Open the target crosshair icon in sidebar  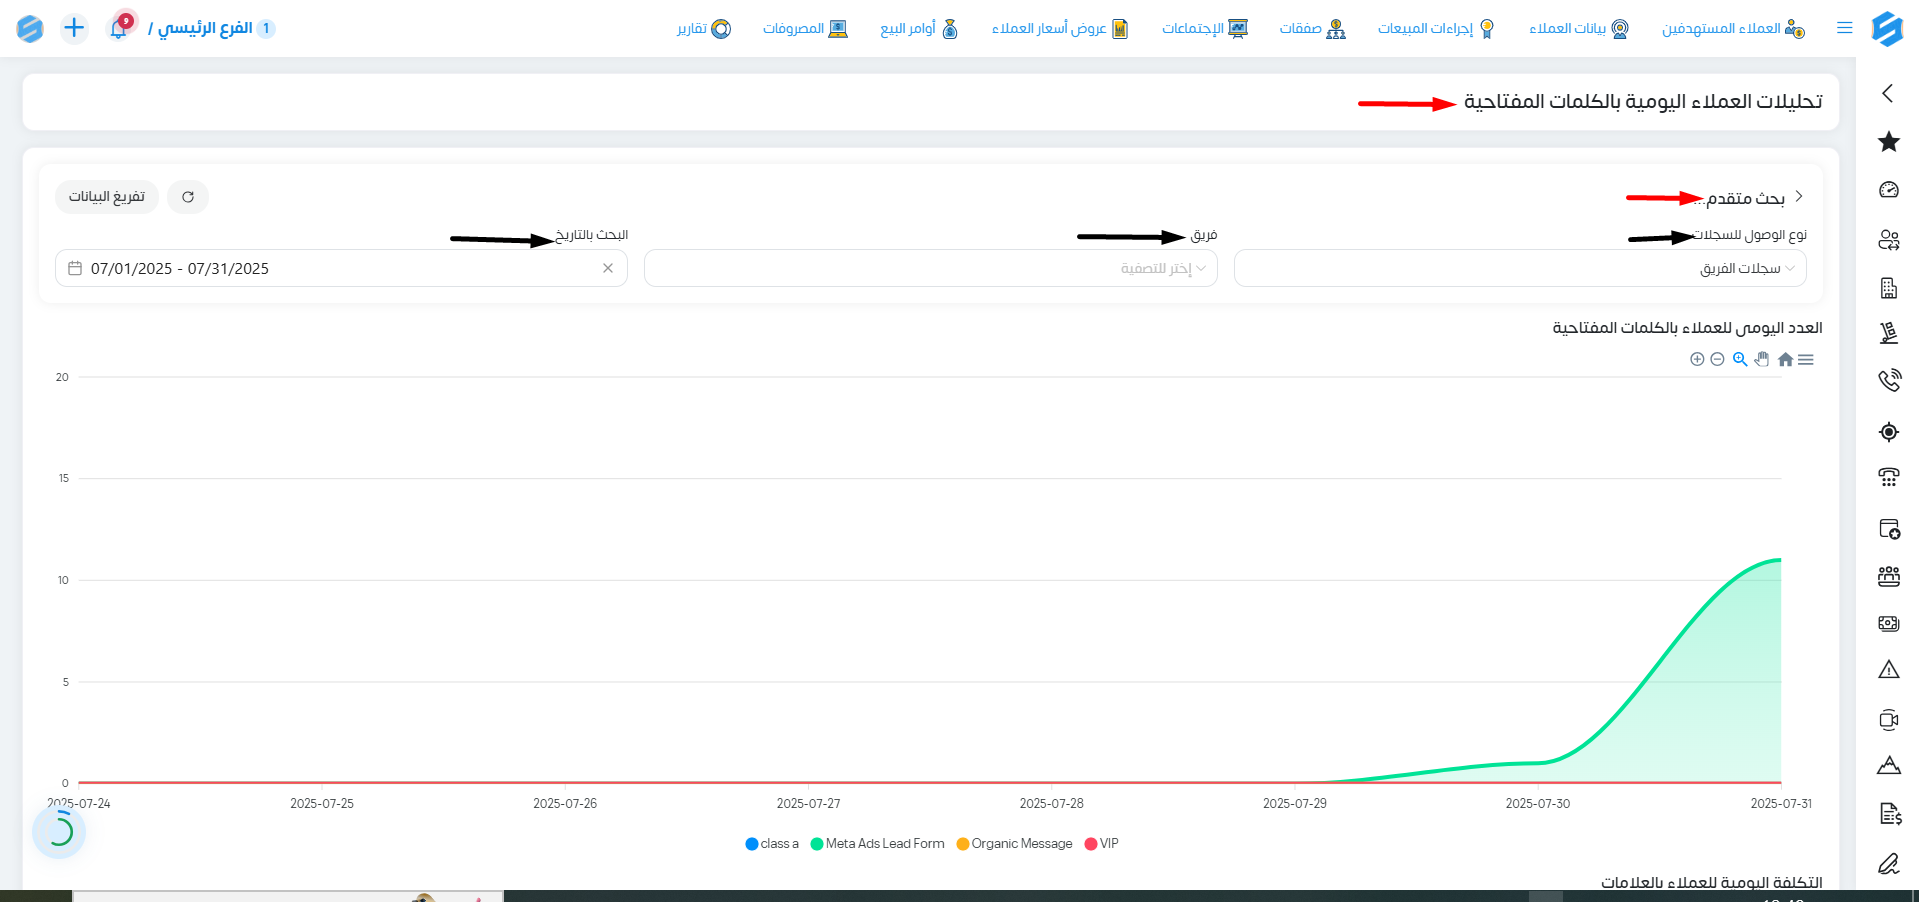click(x=1888, y=432)
